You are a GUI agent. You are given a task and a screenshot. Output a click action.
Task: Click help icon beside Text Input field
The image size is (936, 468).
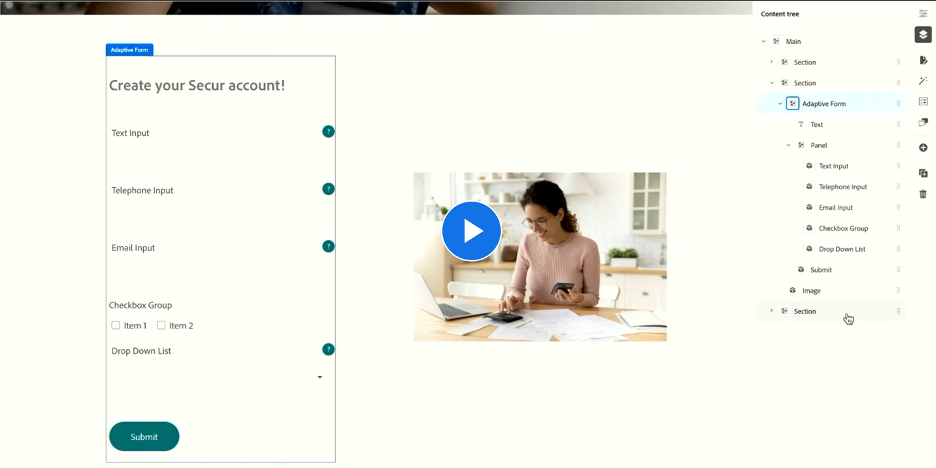point(328,132)
